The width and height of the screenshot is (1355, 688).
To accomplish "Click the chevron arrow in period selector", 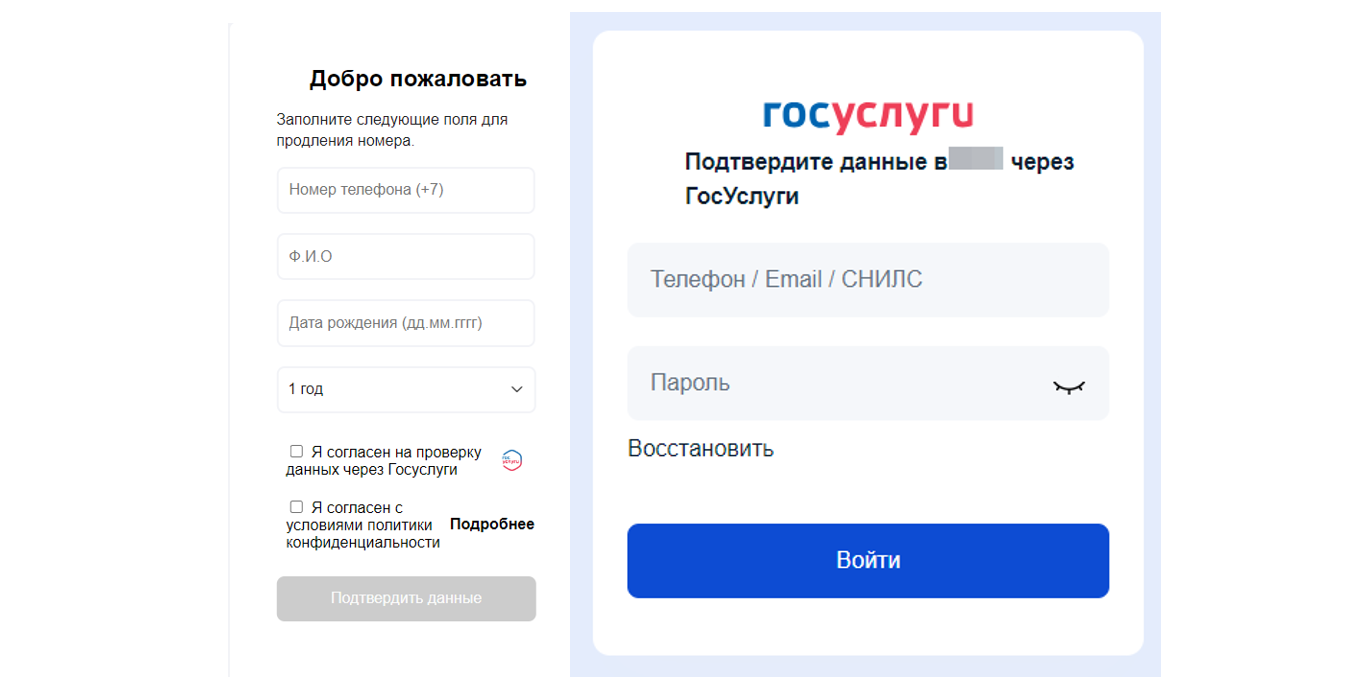I will (517, 389).
